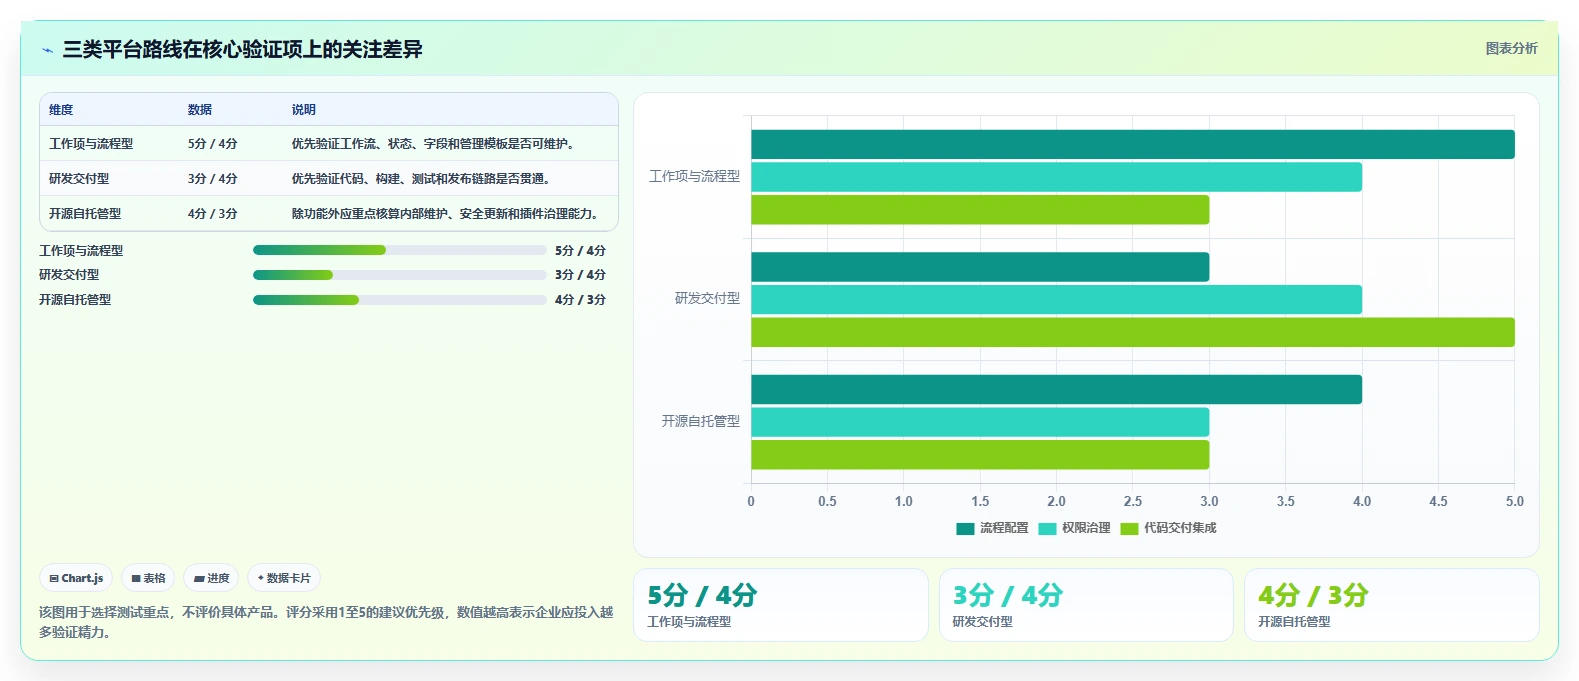
Task: Open the 5分 / 4分 工作项与流程型 data card
Action: [781, 605]
